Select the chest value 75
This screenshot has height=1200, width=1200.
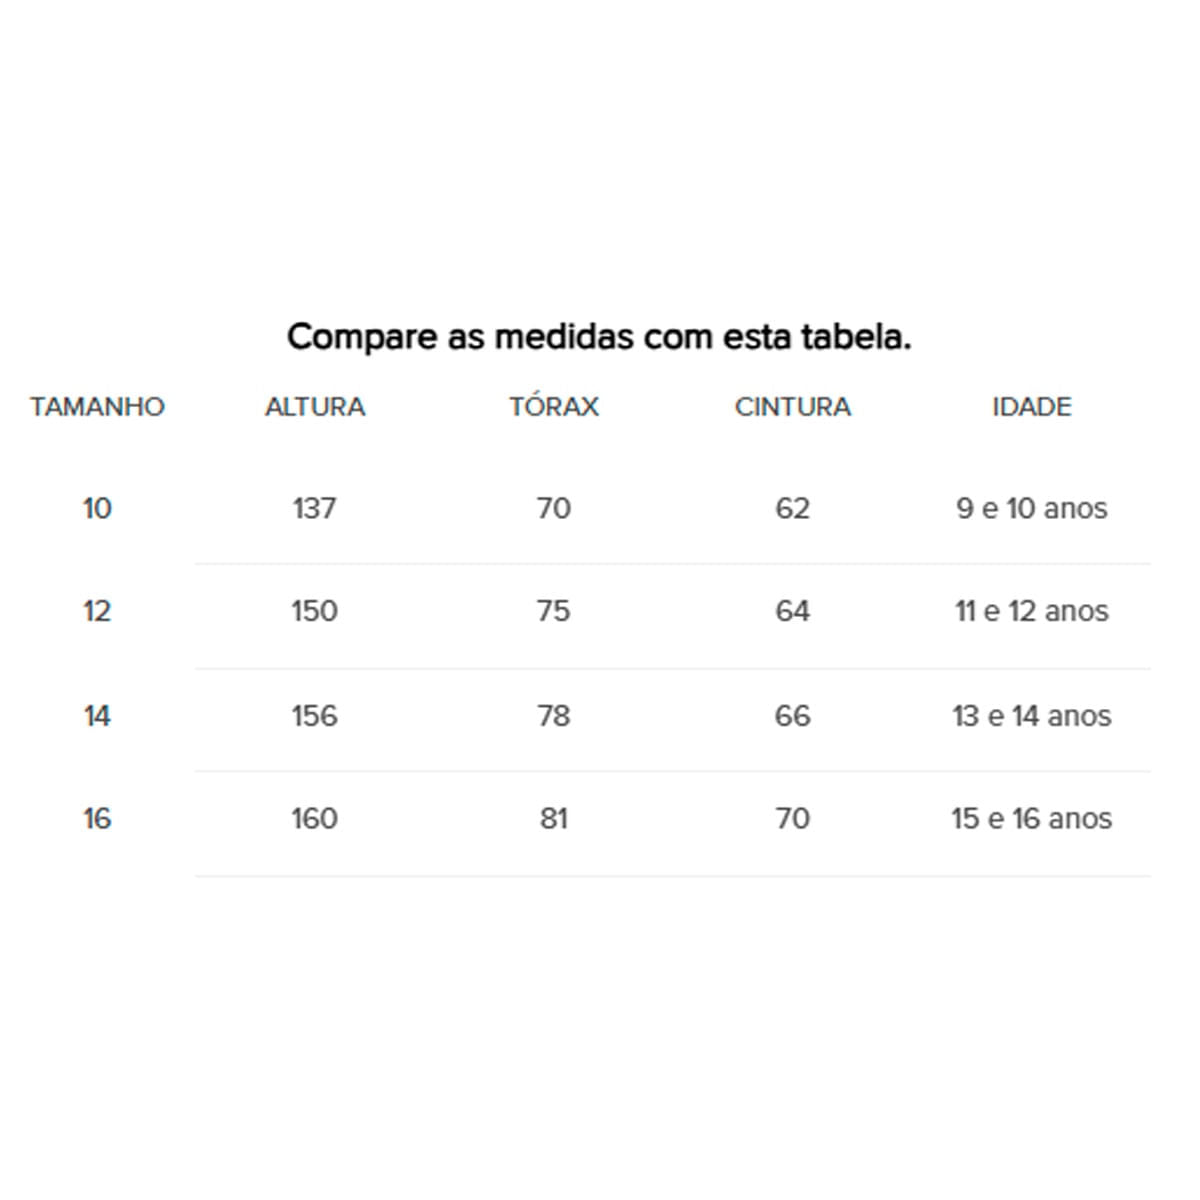553,612
